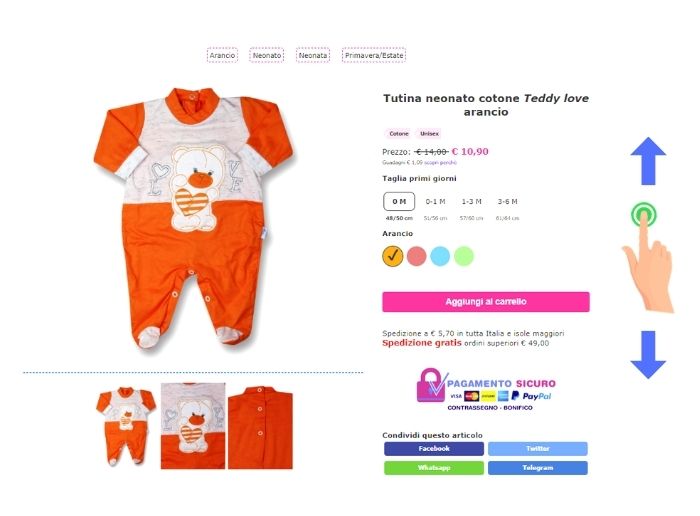Tap the green touch circle icon
Viewport: 700px width, 516px height.
tap(643, 215)
